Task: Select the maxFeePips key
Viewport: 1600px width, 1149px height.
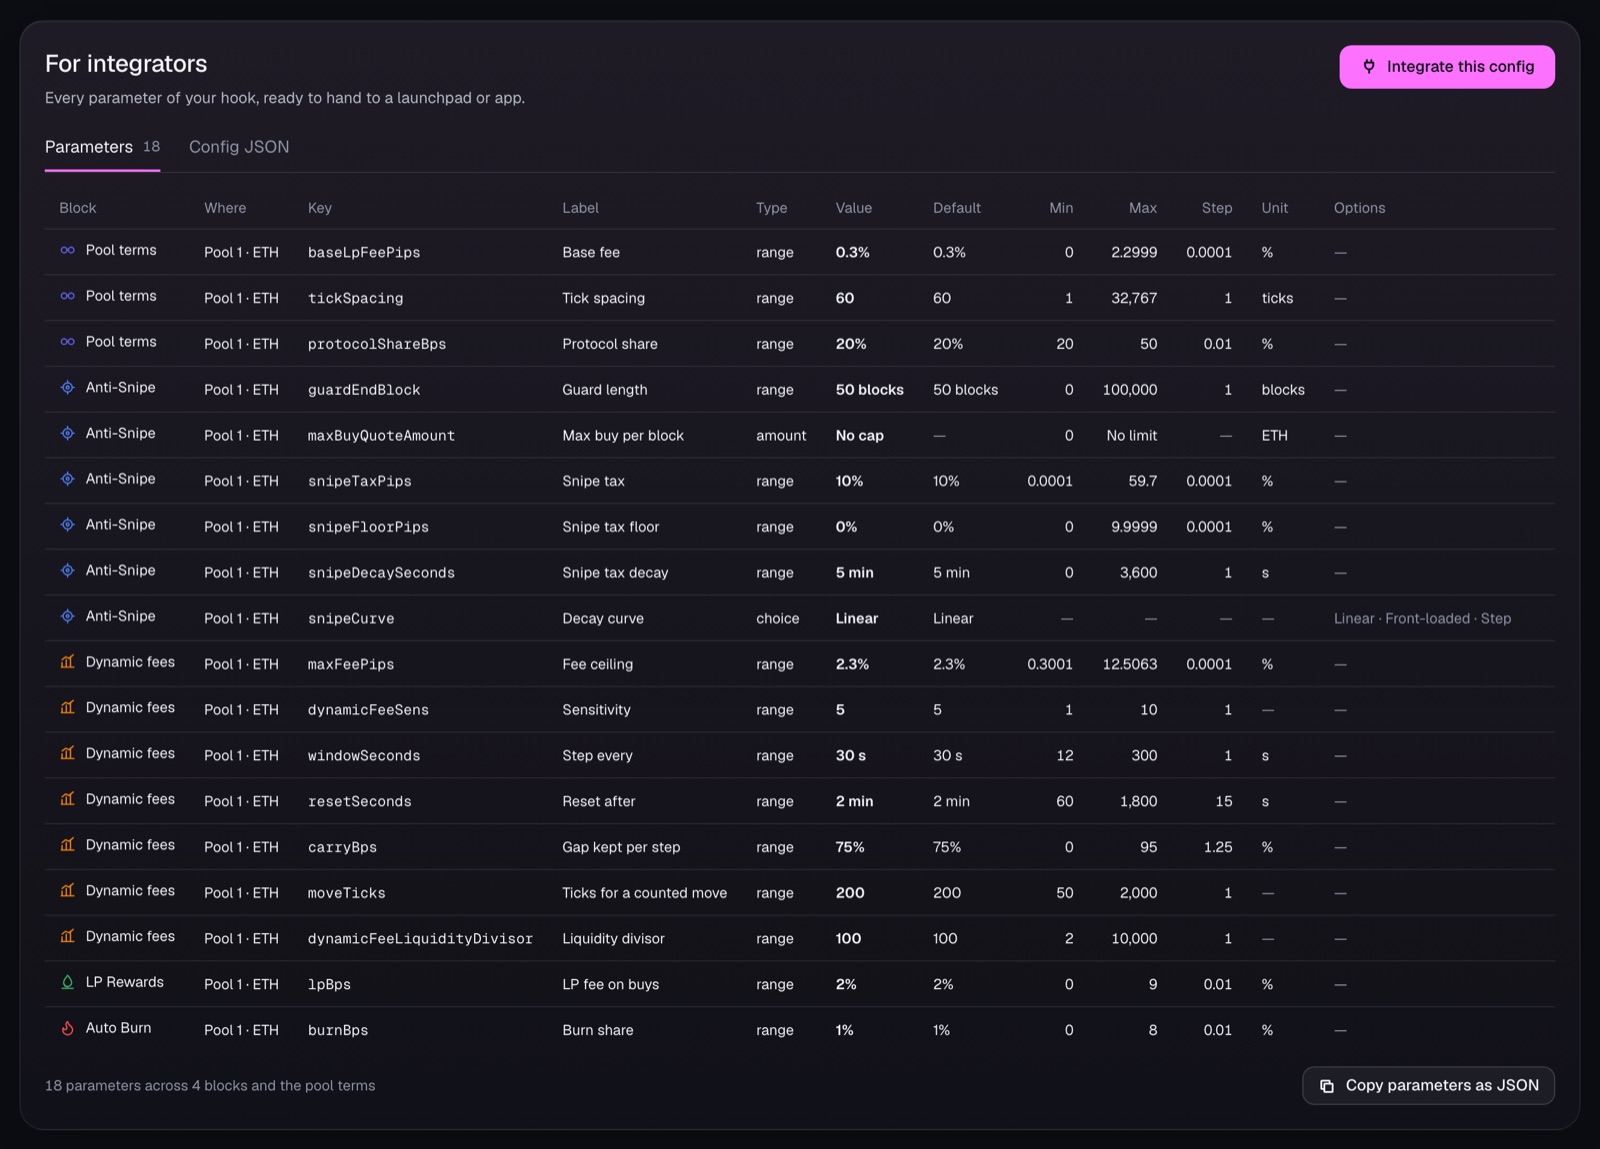Action: pos(351,664)
